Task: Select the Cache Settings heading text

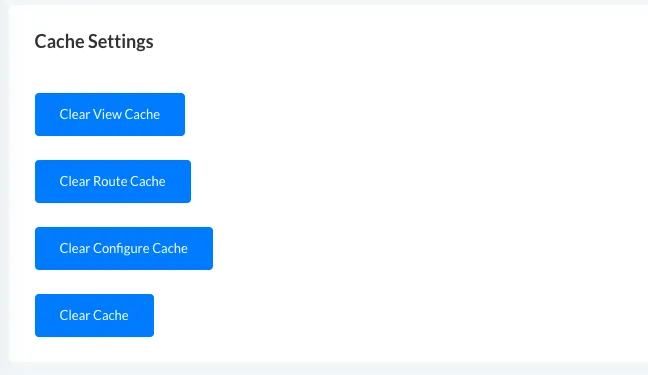Action: 94,41
